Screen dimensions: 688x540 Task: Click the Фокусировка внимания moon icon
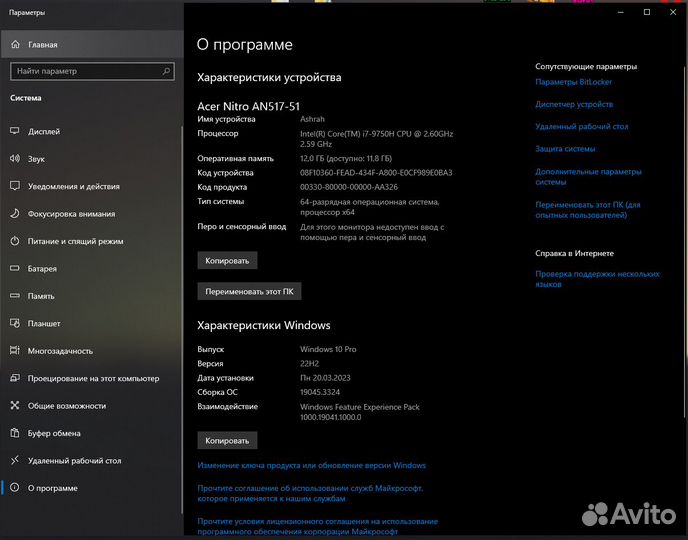point(15,213)
